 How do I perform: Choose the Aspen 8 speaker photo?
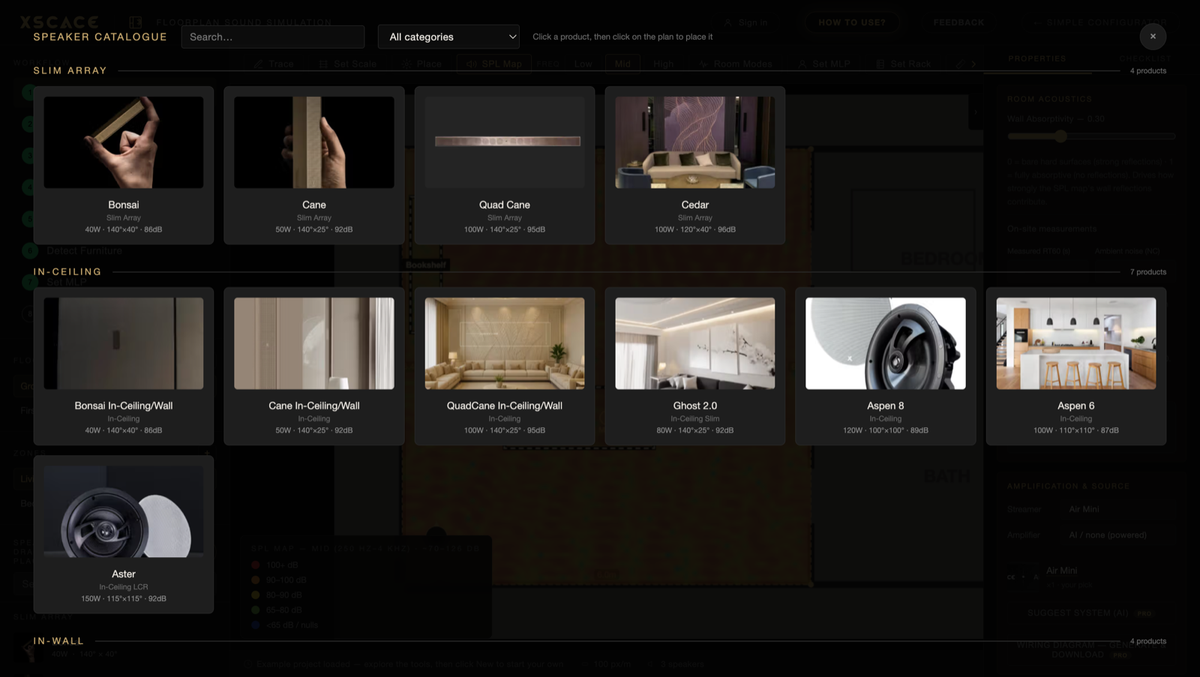coord(886,343)
